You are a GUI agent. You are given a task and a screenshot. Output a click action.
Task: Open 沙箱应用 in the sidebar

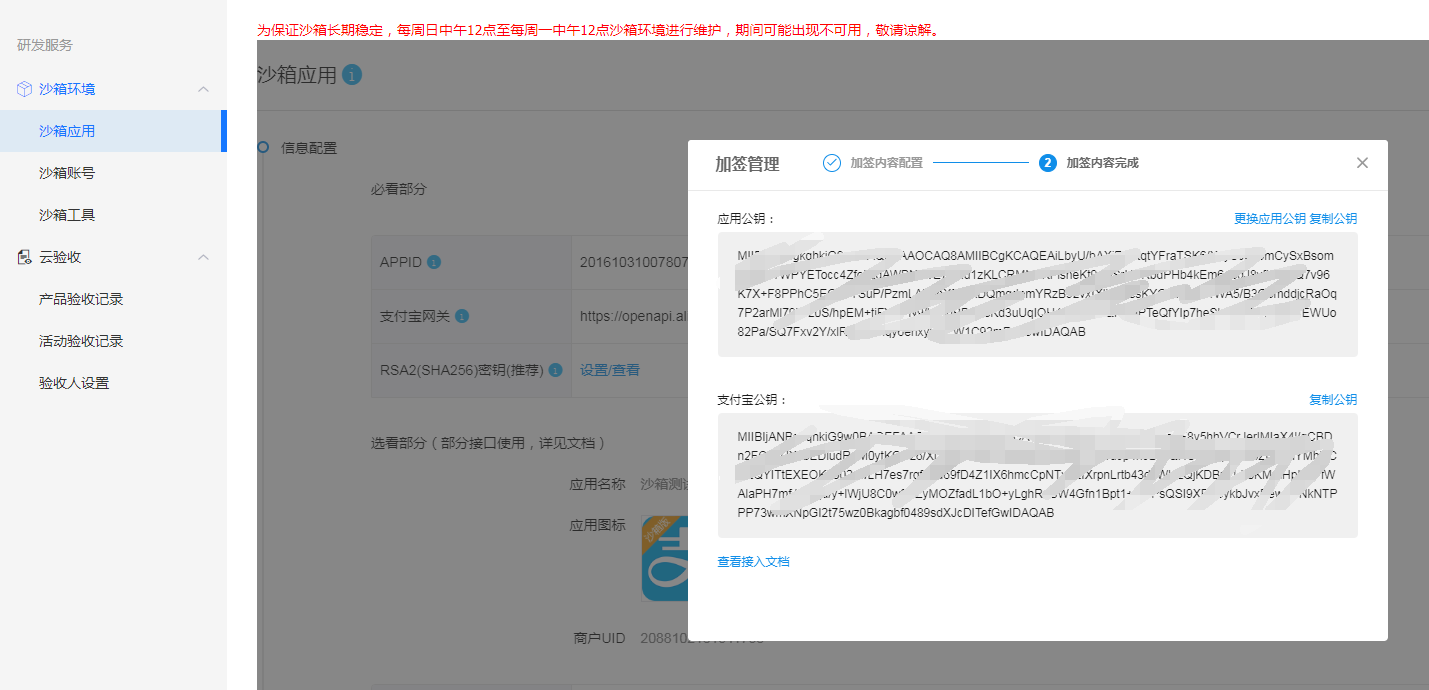pos(113,131)
